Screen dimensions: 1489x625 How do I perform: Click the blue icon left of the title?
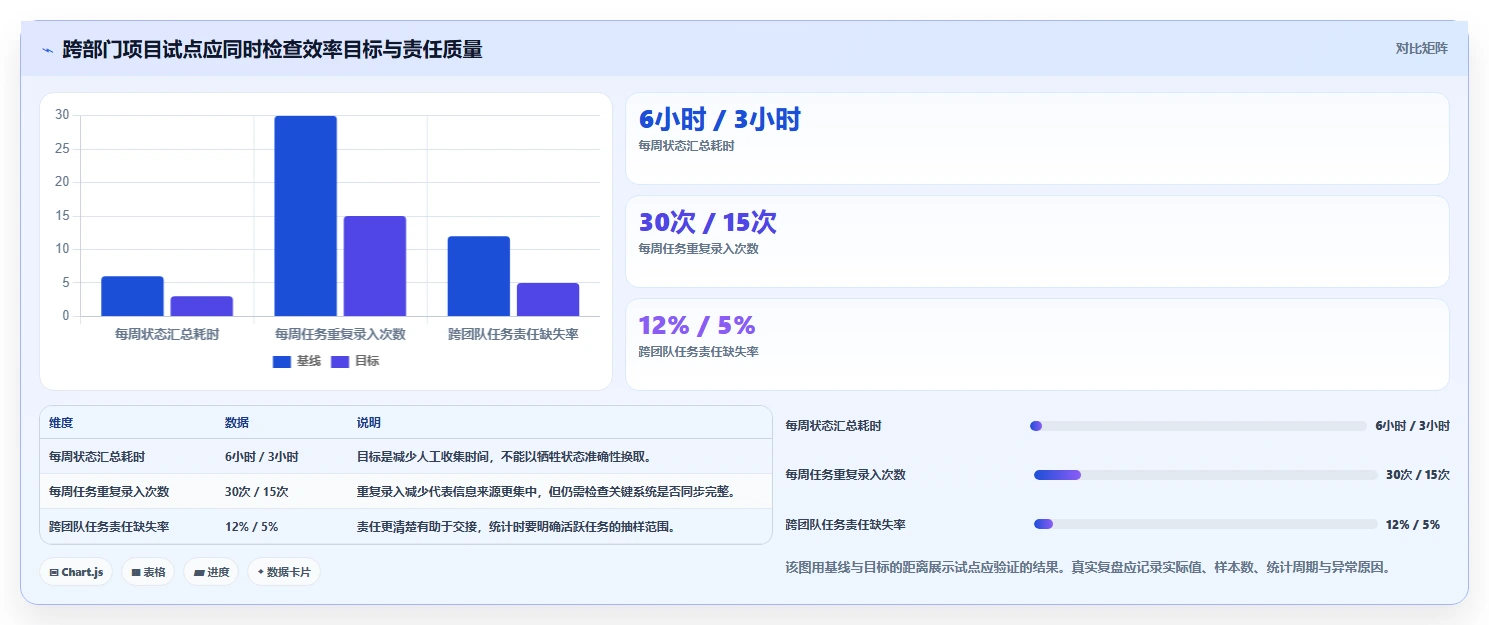pos(47,49)
